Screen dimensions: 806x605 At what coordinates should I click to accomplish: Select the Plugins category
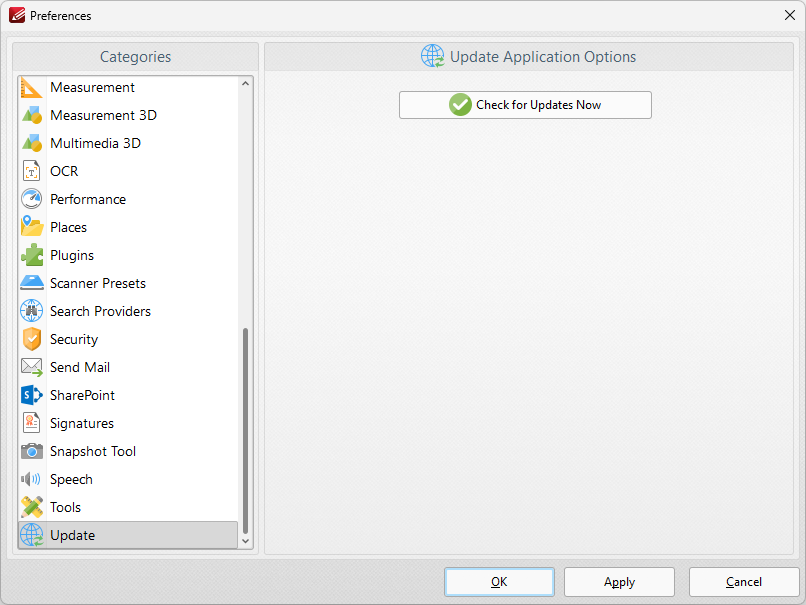tap(128, 255)
